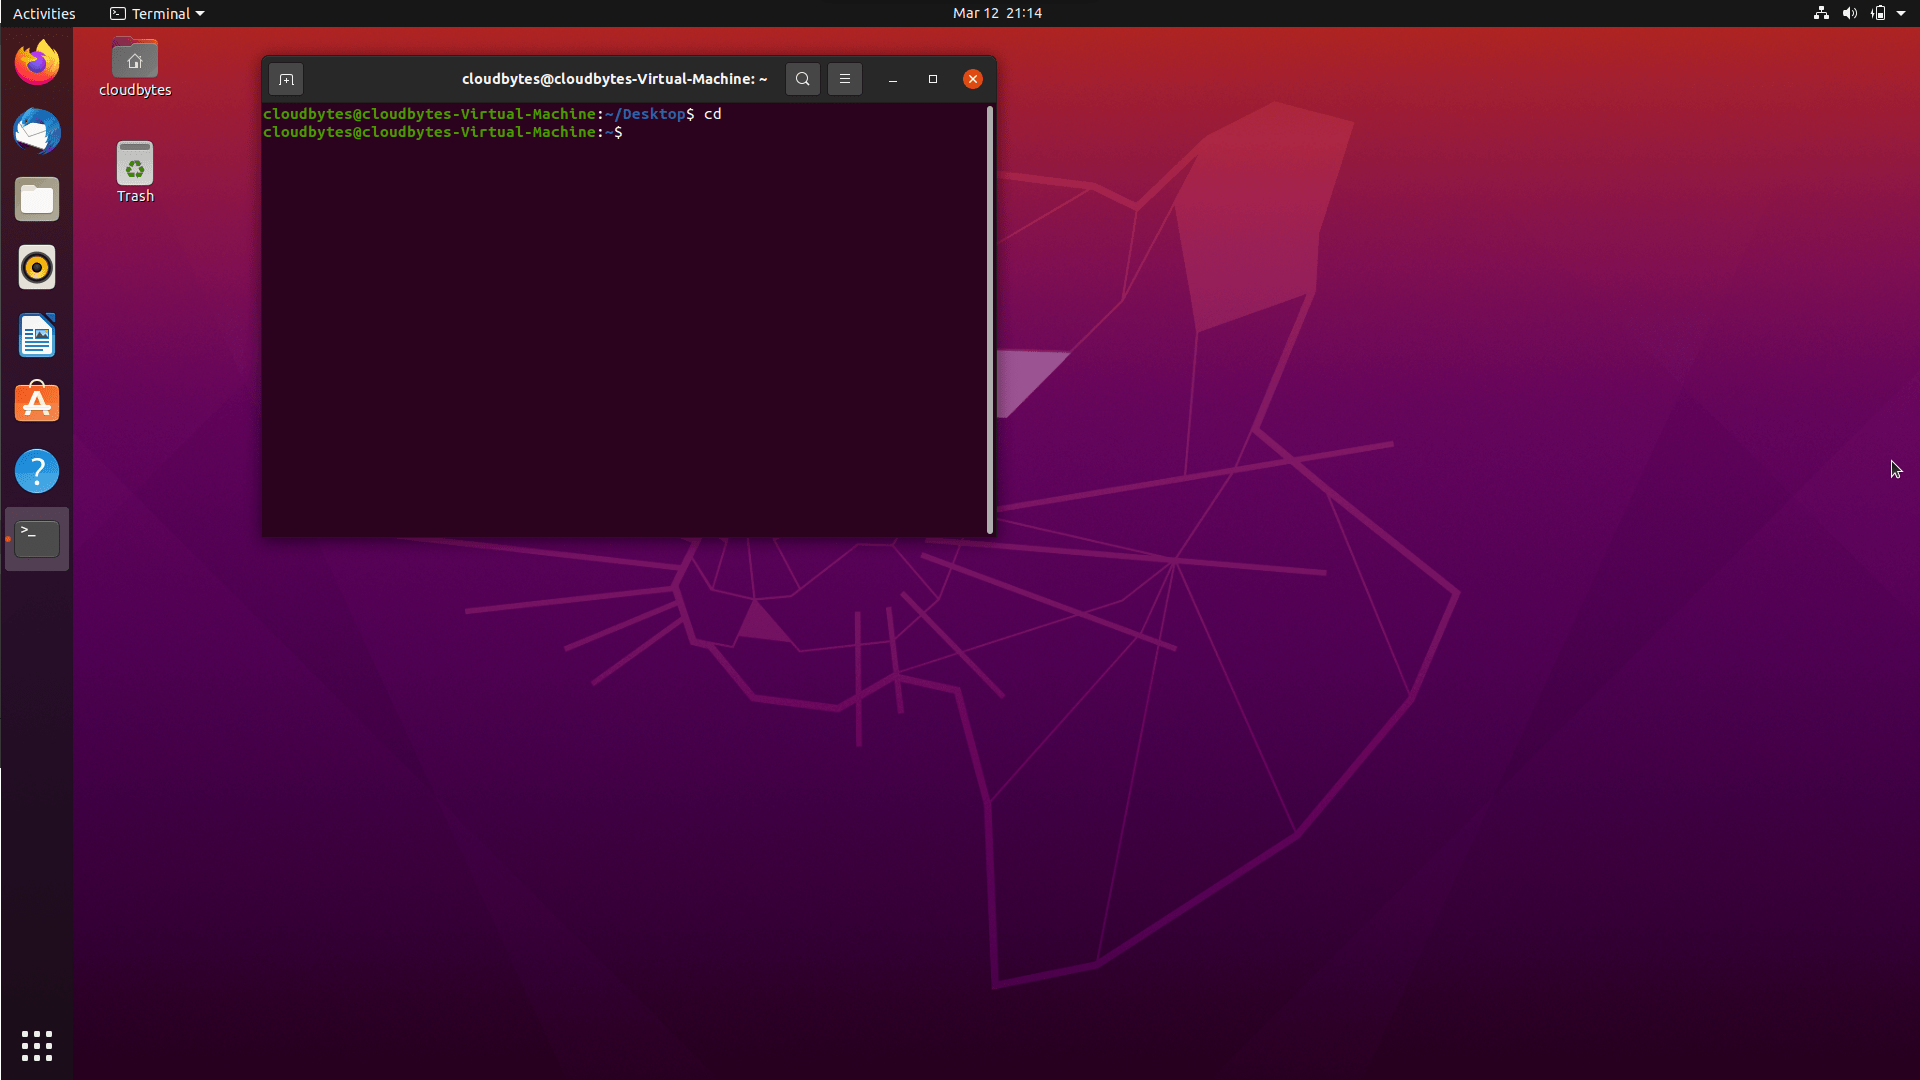Click the battery indicator in the top bar
1920x1080 pixels.
tap(1878, 13)
